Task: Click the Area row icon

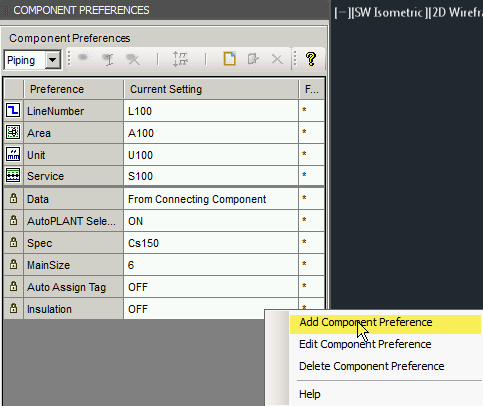Action: 13,132
